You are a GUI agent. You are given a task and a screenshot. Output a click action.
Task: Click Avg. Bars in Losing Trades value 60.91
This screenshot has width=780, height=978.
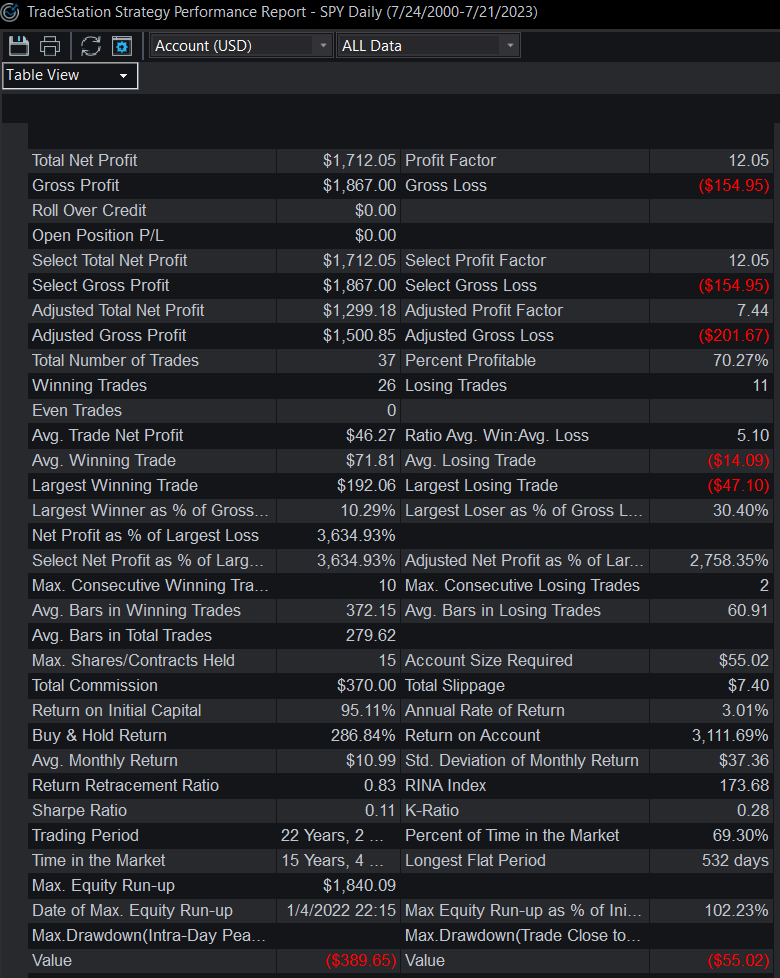[x=748, y=609]
